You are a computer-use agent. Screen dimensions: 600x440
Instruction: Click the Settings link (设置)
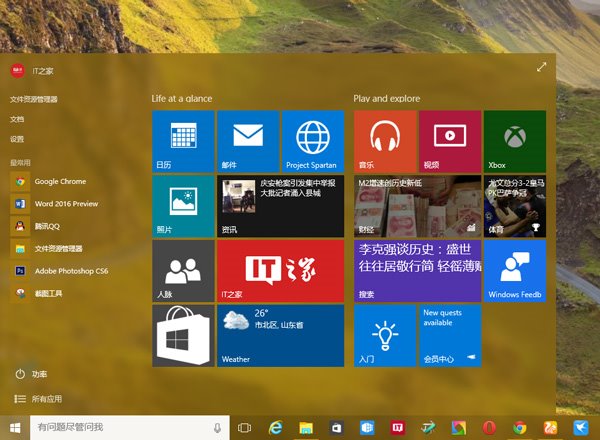17,139
